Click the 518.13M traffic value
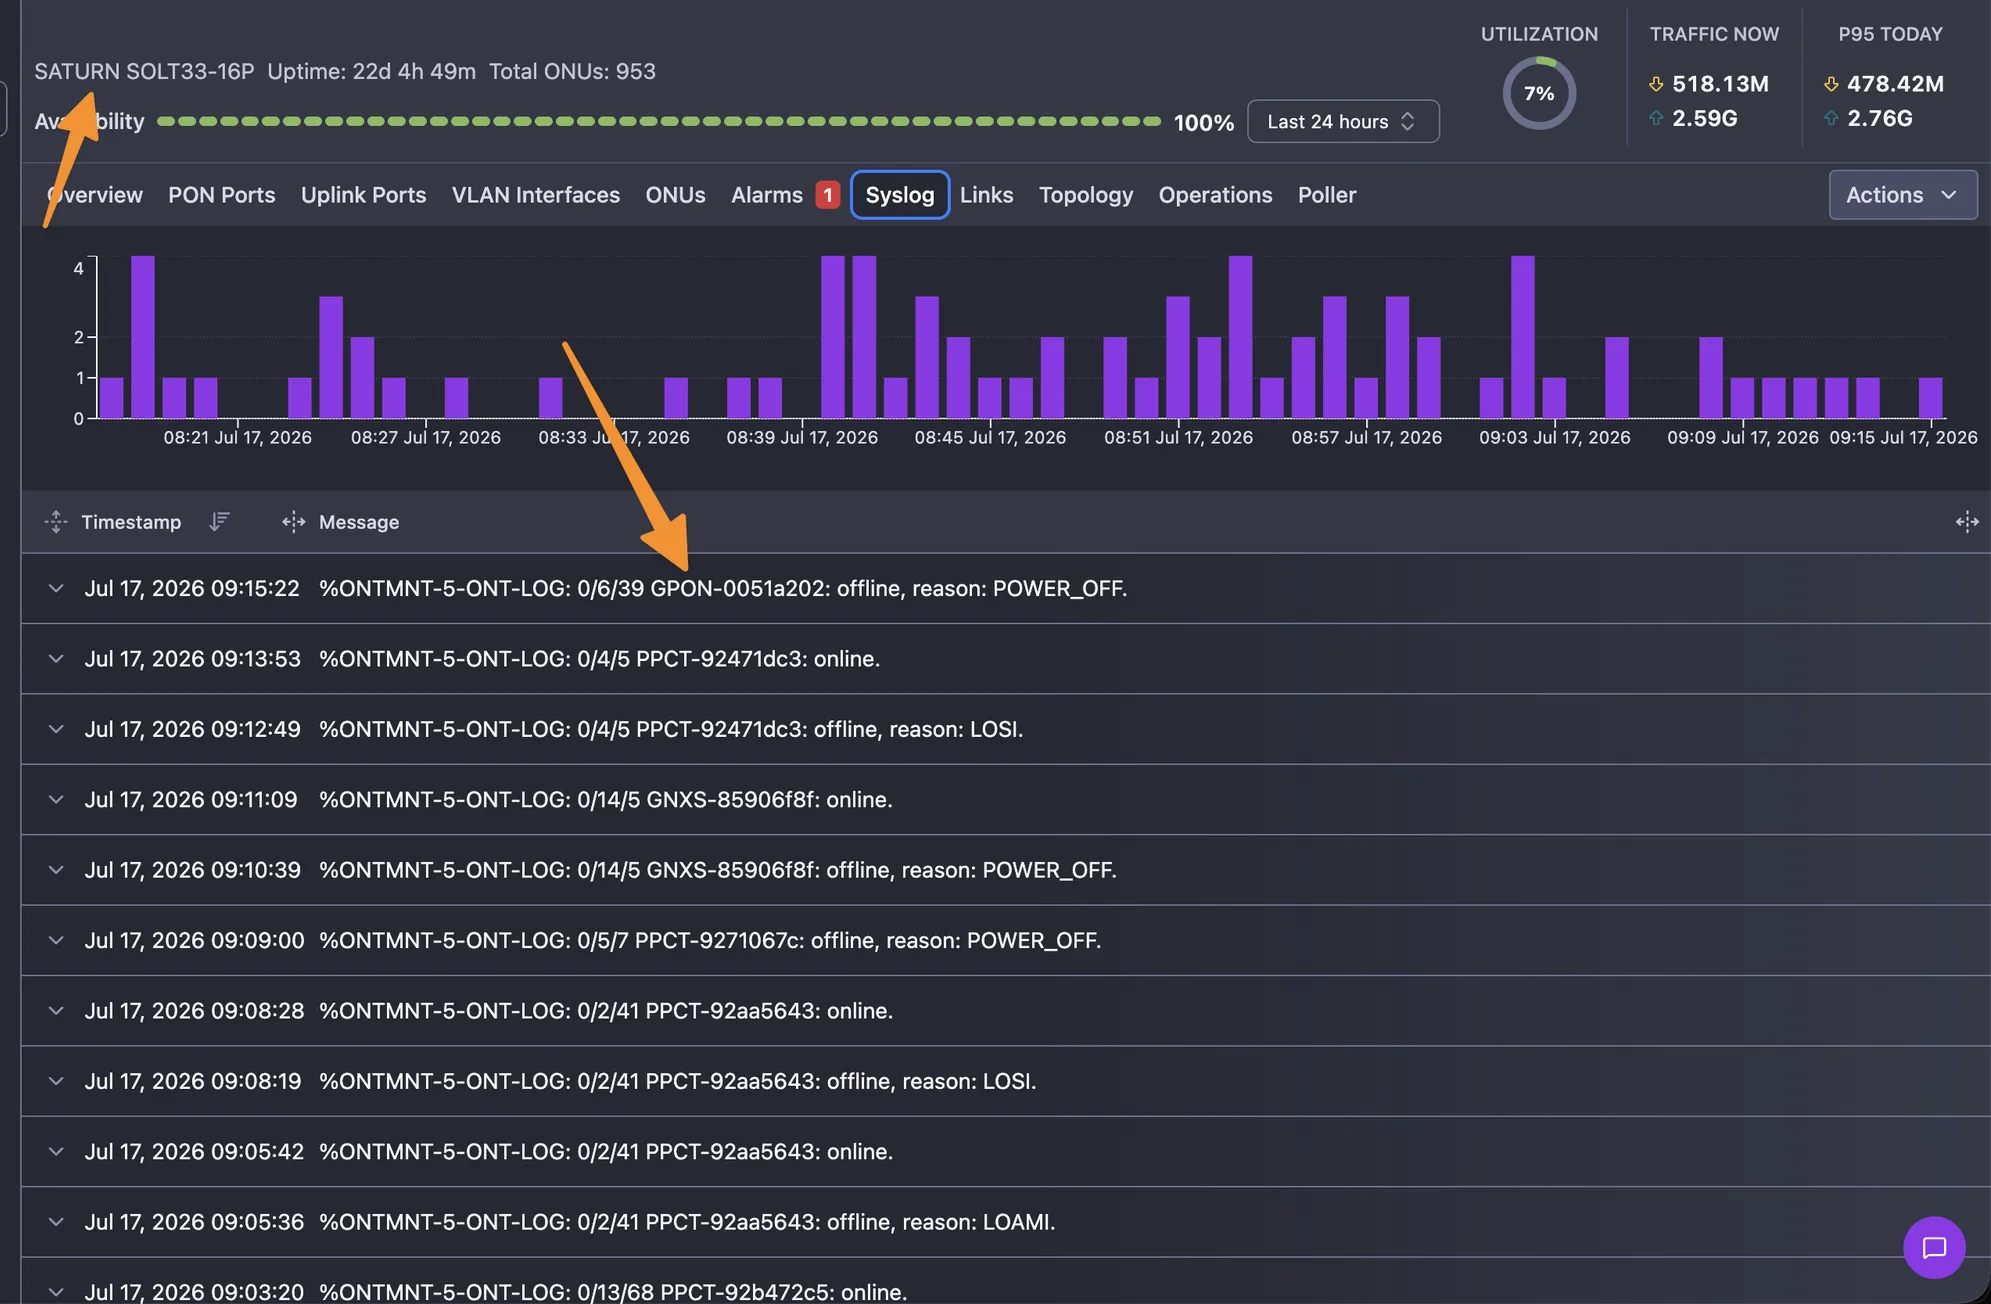The image size is (1991, 1304). 1720,84
